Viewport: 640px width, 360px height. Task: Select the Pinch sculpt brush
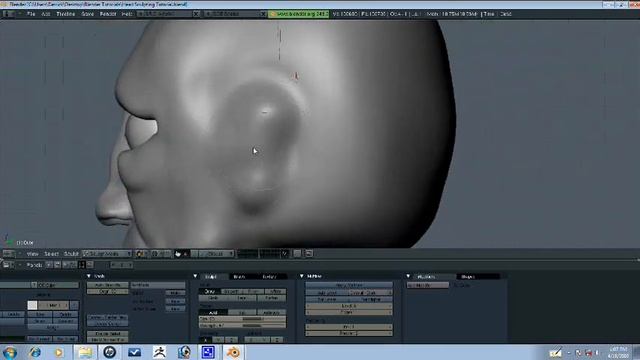coord(253,291)
